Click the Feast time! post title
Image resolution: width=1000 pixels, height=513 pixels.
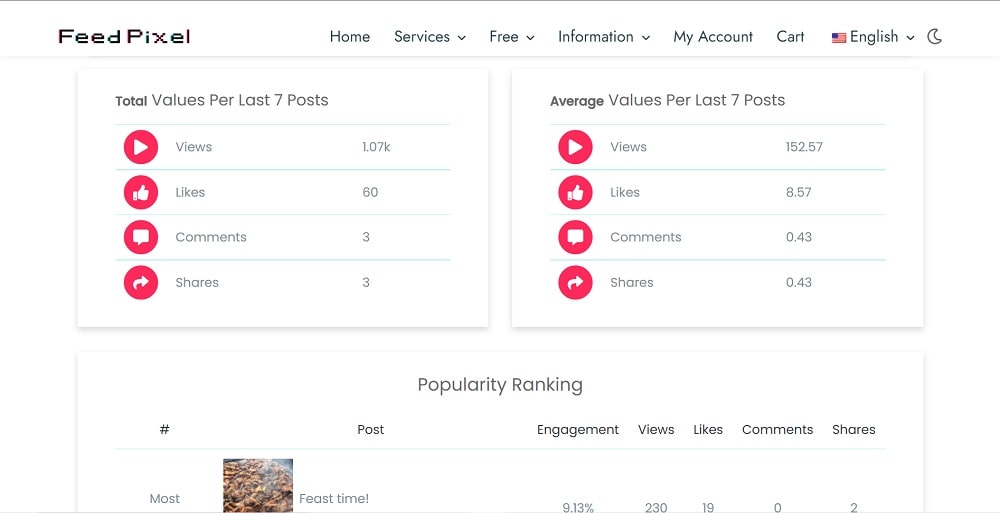(334, 499)
